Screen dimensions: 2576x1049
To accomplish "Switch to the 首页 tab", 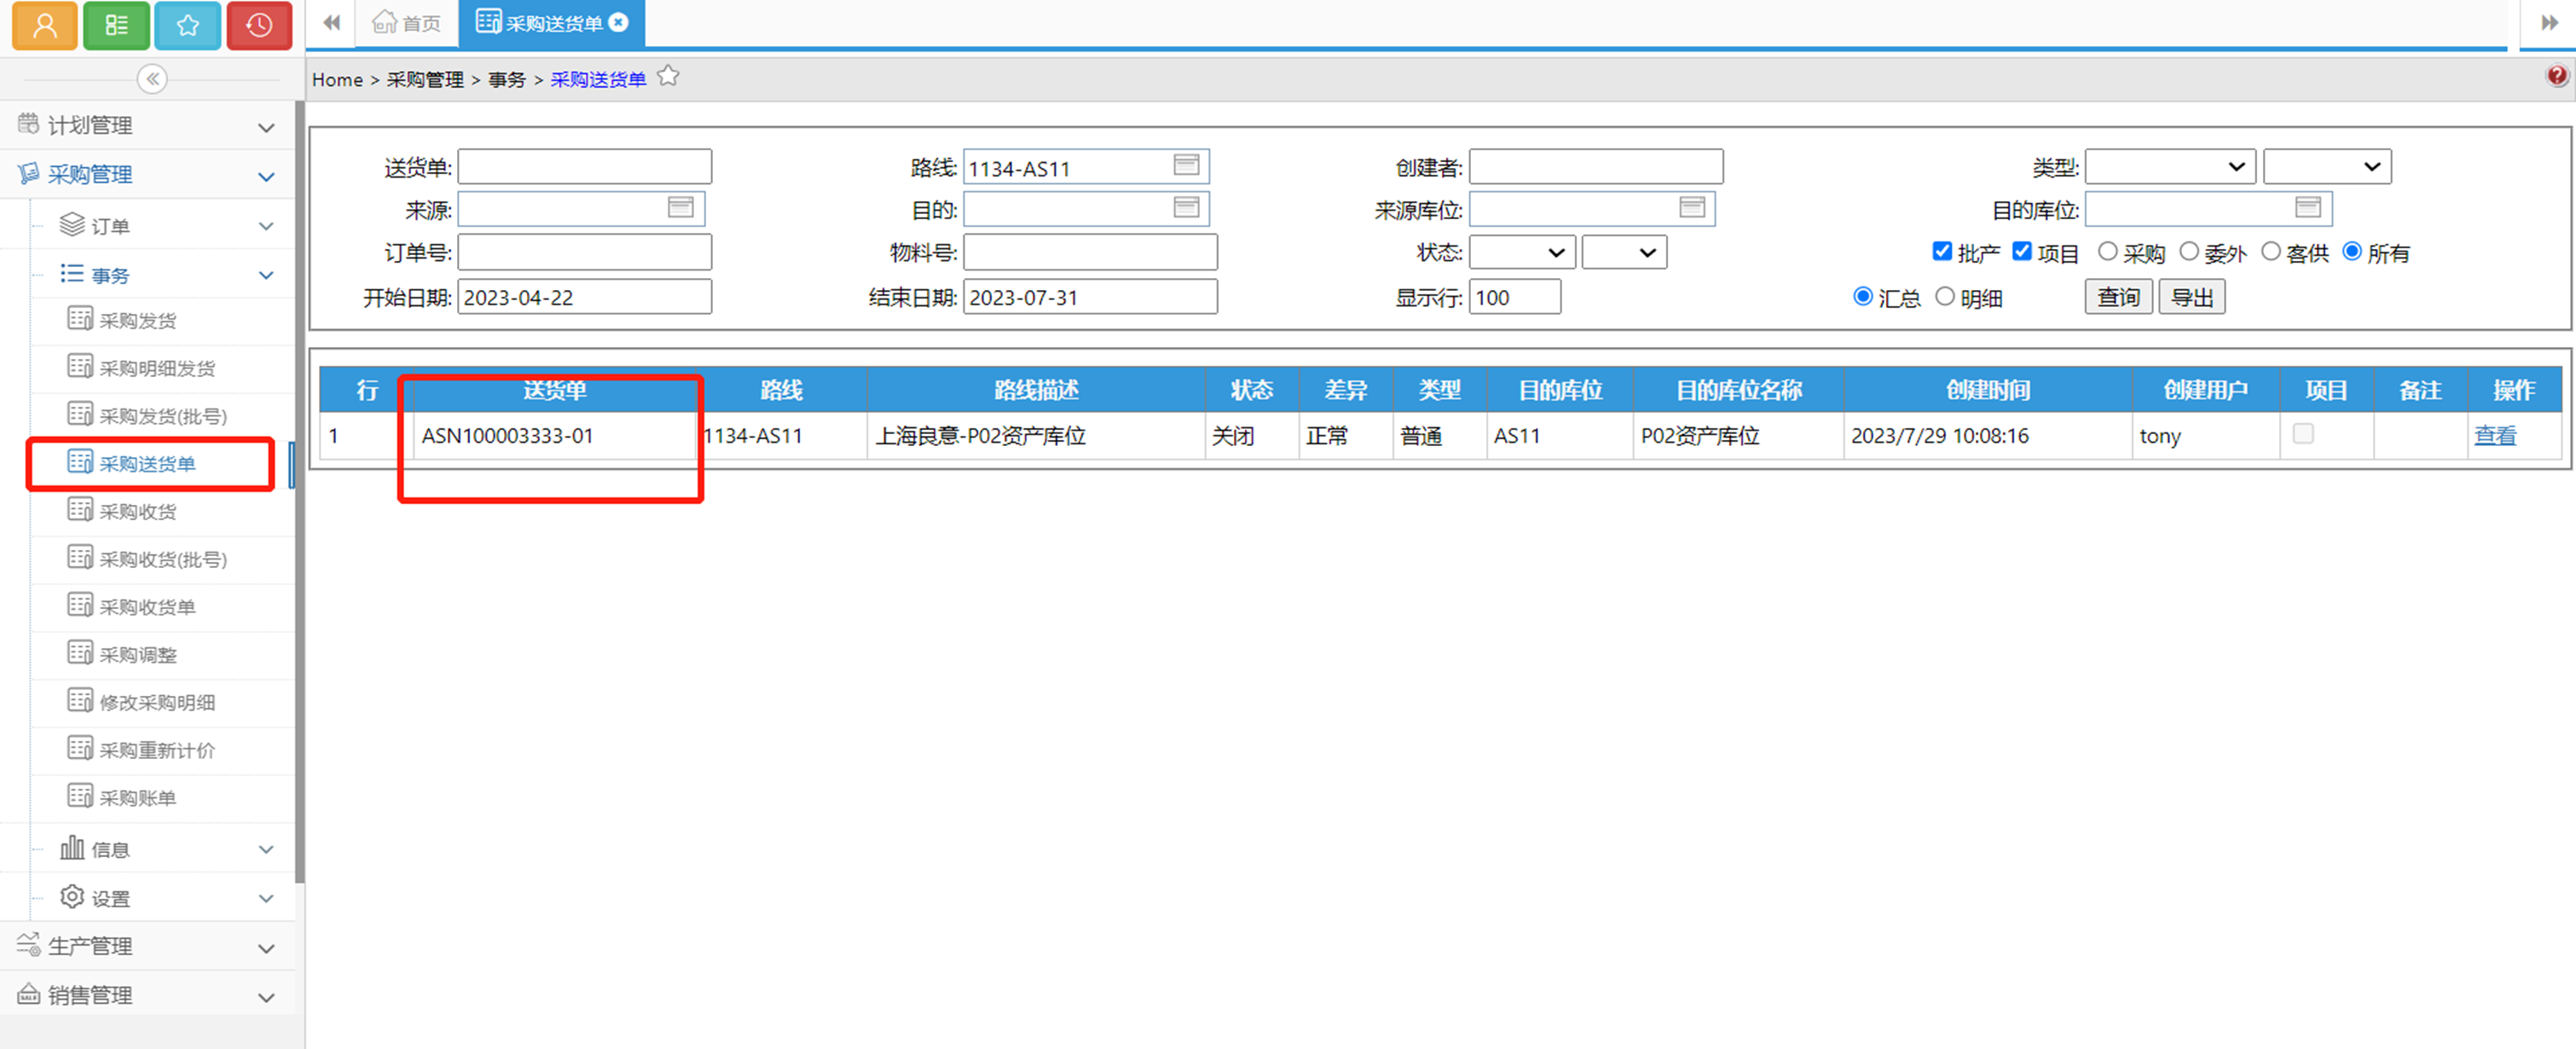I will [407, 23].
